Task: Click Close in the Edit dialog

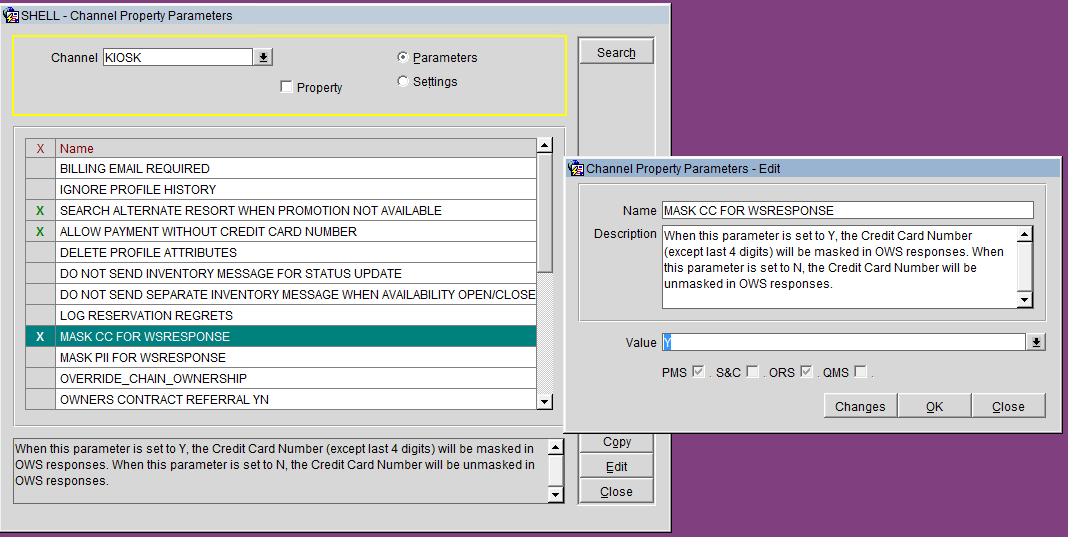Action: (1008, 406)
